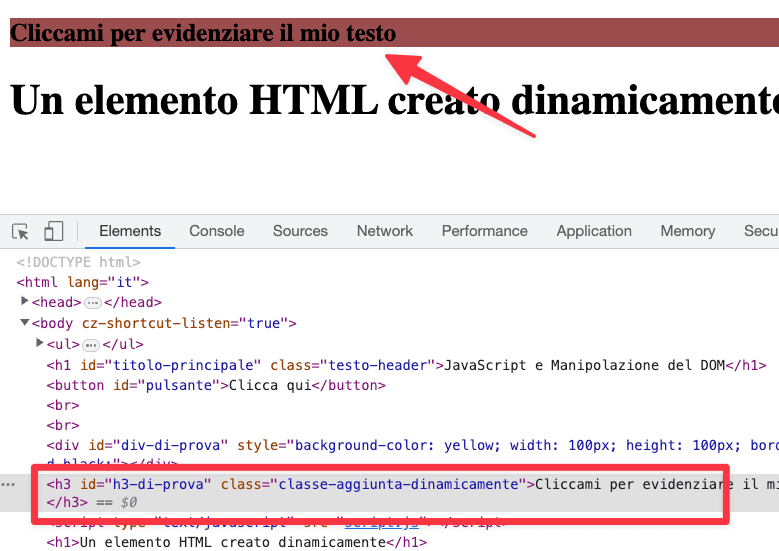Open the Performance tab
Screen dimensions: 779x551
(484, 231)
